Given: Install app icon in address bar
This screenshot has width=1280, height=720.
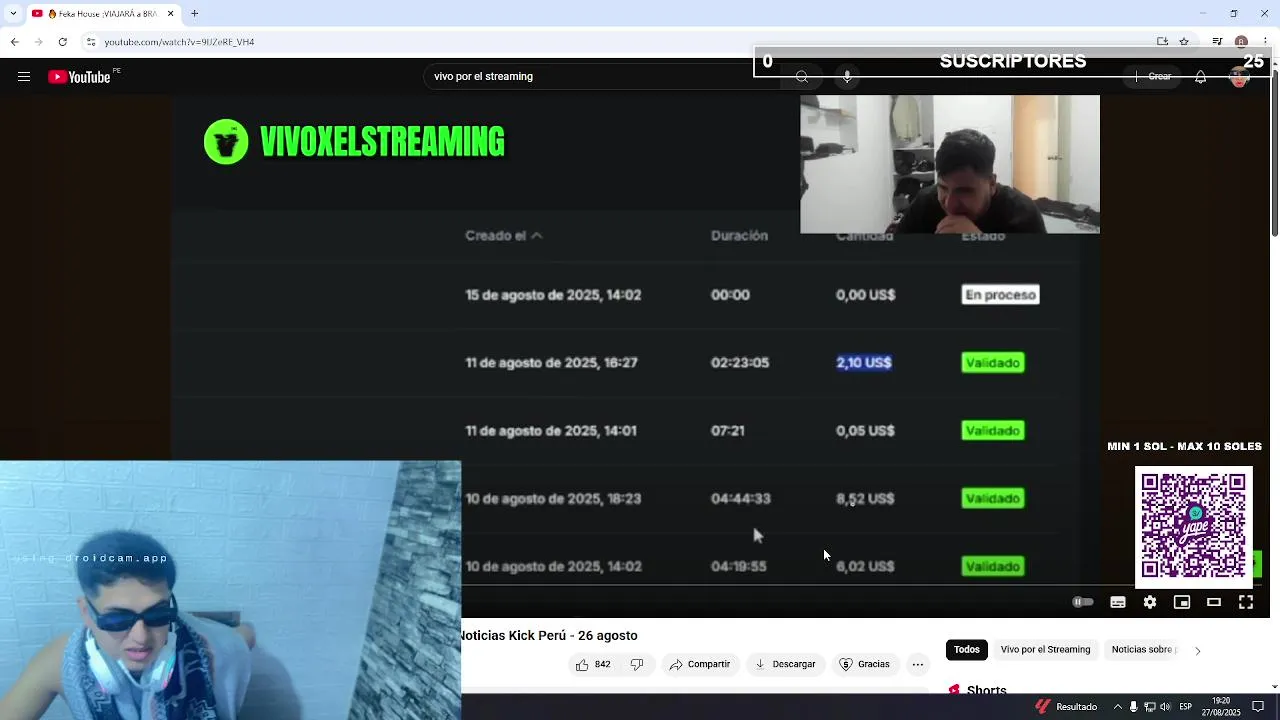Looking at the screenshot, I should 1162,42.
